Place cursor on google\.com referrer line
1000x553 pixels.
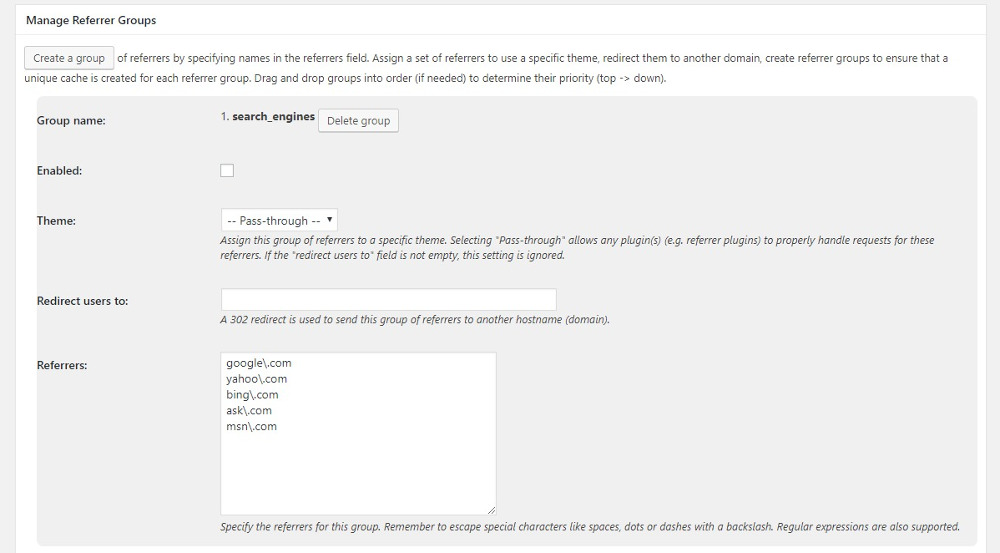point(259,363)
